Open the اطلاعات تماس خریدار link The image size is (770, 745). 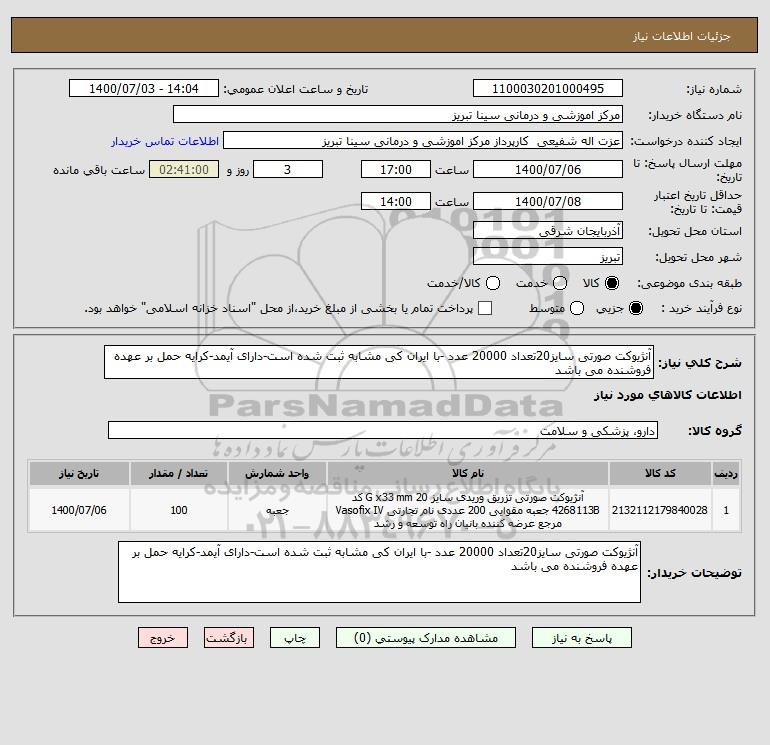point(165,141)
